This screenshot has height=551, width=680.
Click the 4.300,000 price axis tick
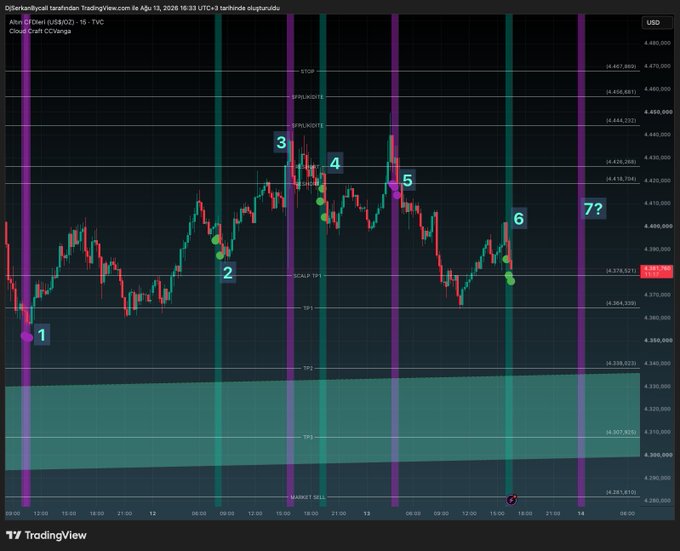tap(657, 455)
